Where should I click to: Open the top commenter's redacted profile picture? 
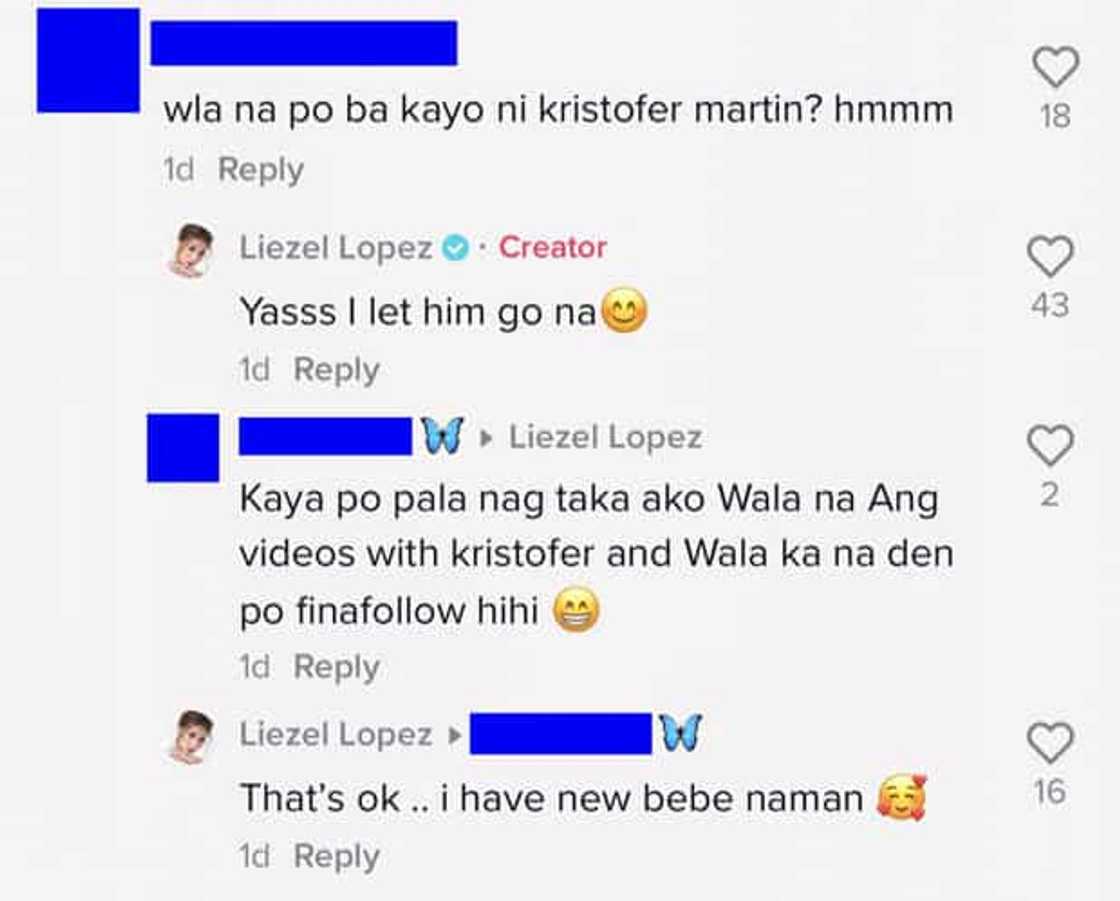(89, 61)
